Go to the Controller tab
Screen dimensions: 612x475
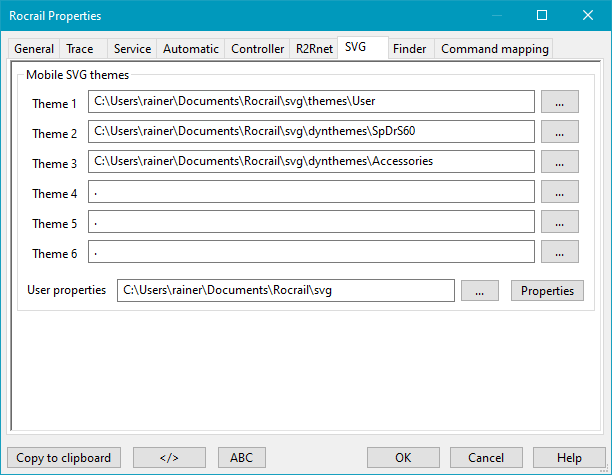pos(257,49)
